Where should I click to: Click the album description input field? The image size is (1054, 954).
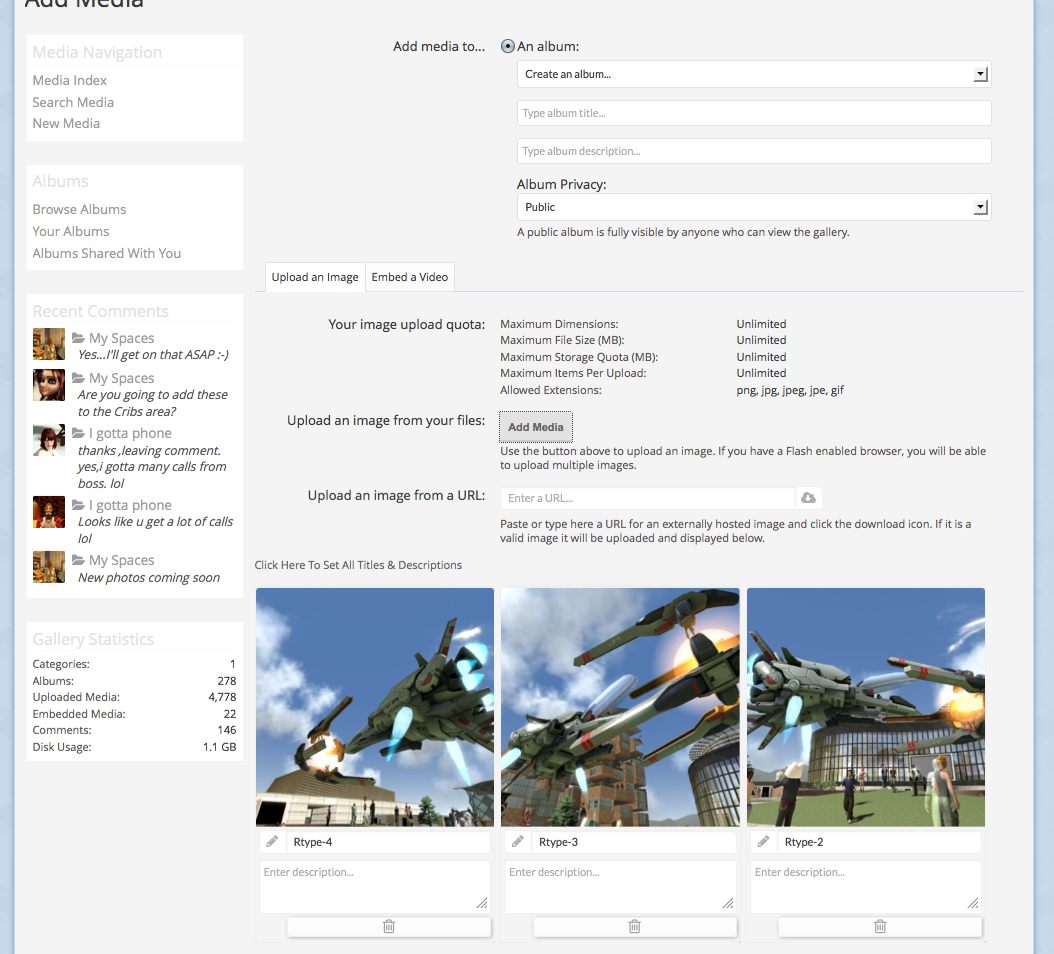(754, 151)
